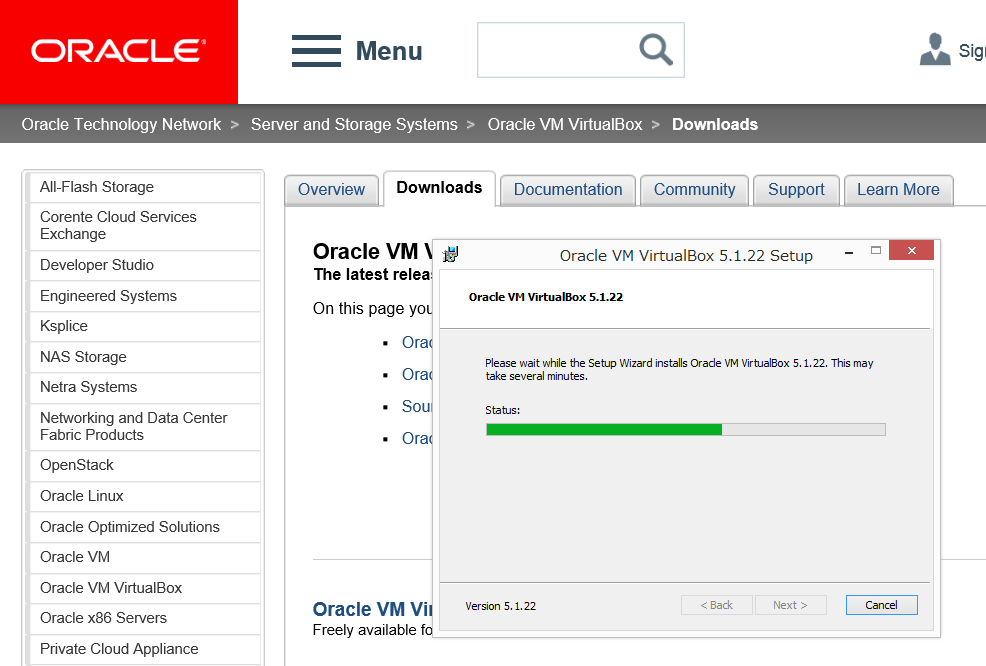Click 'On this page you' paragraph text

tap(373, 309)
